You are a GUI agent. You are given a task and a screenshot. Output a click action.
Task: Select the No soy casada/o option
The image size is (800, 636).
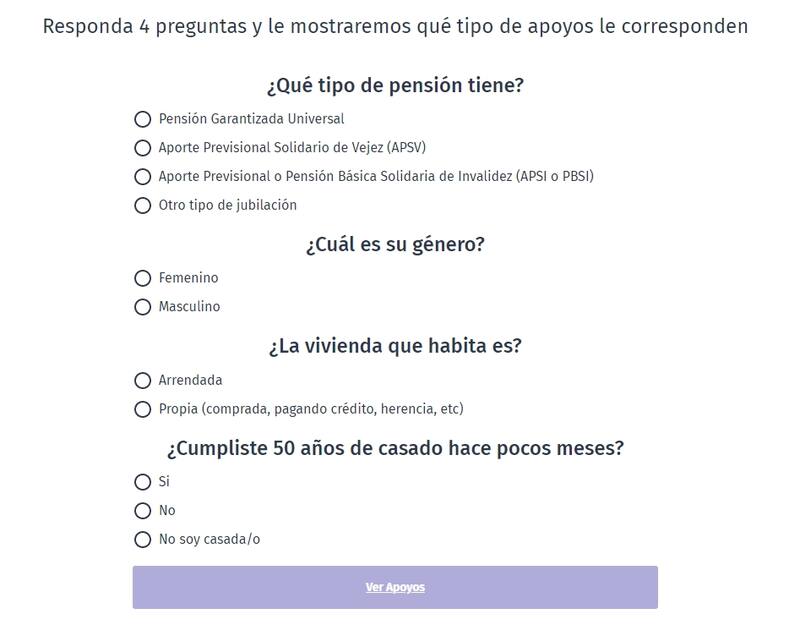coord(142,540)
